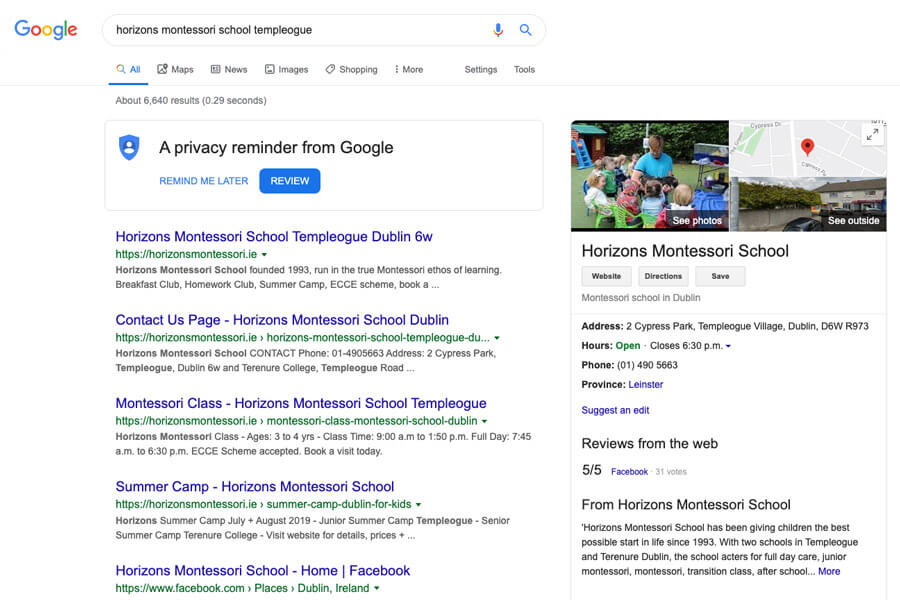
Task: Switch to the Images tab
Action: coord(286,69)
